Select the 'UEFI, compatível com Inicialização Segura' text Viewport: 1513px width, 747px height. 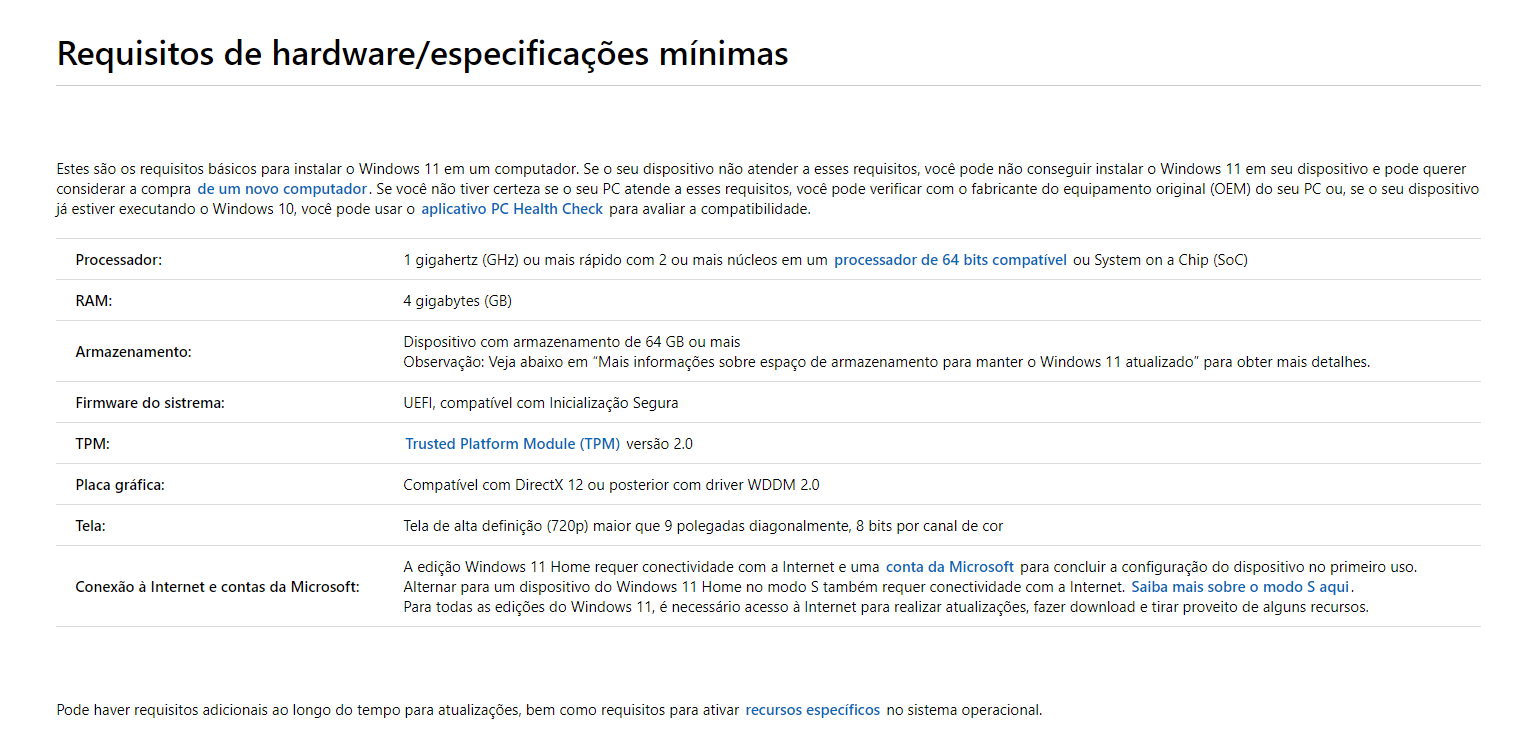click(541, 403)
